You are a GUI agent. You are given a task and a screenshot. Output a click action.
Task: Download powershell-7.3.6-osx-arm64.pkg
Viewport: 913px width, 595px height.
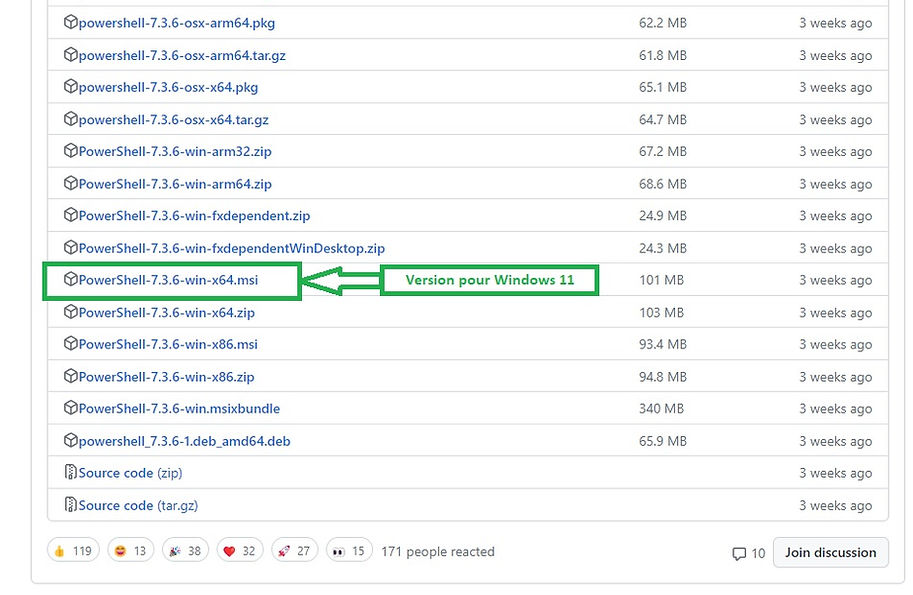[x=176, y=23]
